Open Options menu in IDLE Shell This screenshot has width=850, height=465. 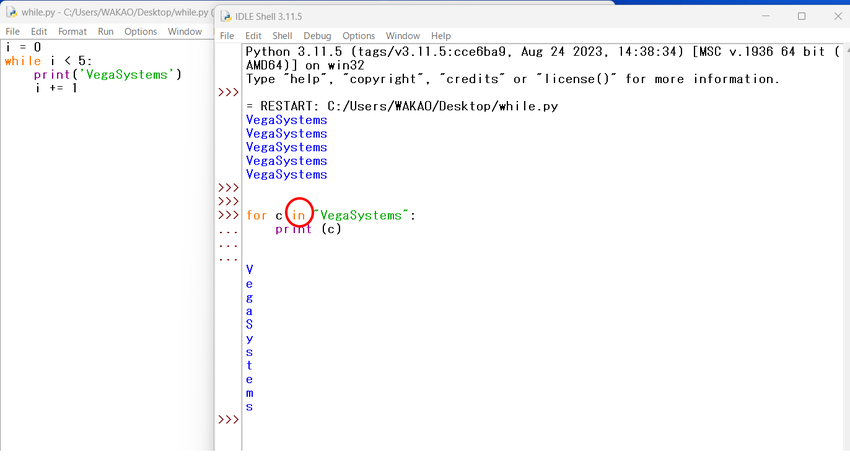358,36
